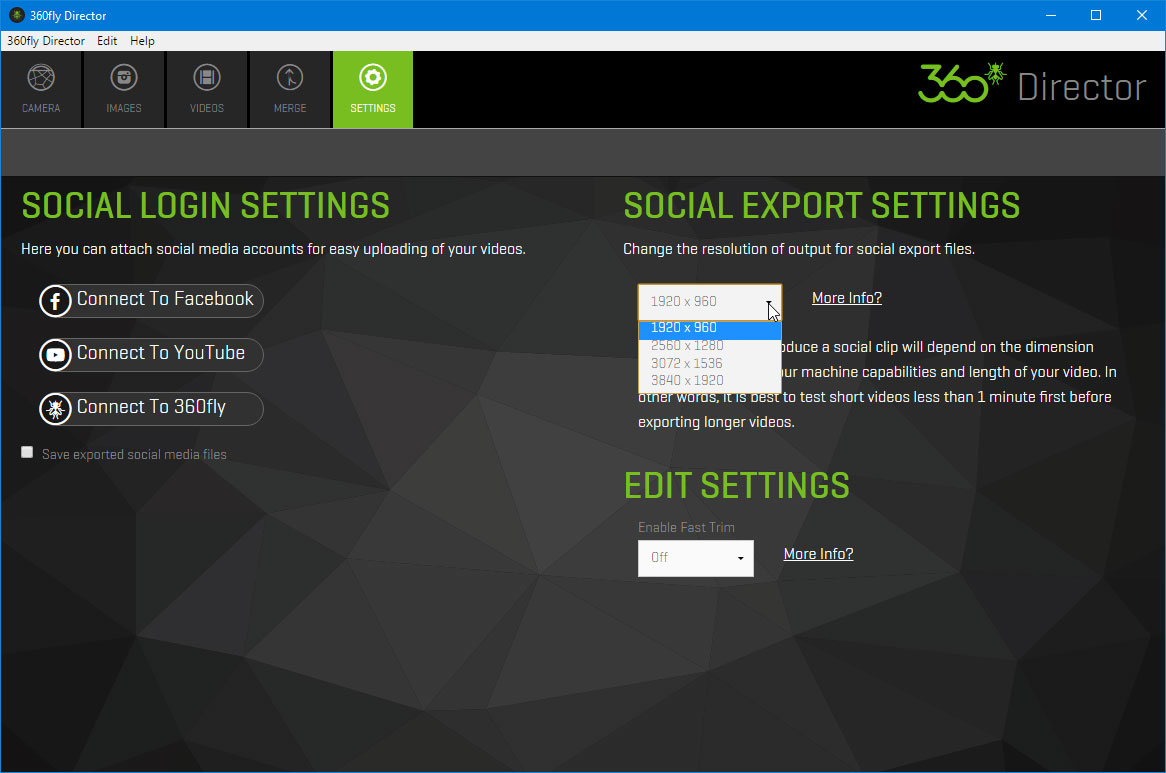The height and width of the screenshot is (773, 1166).
Task: Open the Edit menu
Action: [x=107, y=41]
